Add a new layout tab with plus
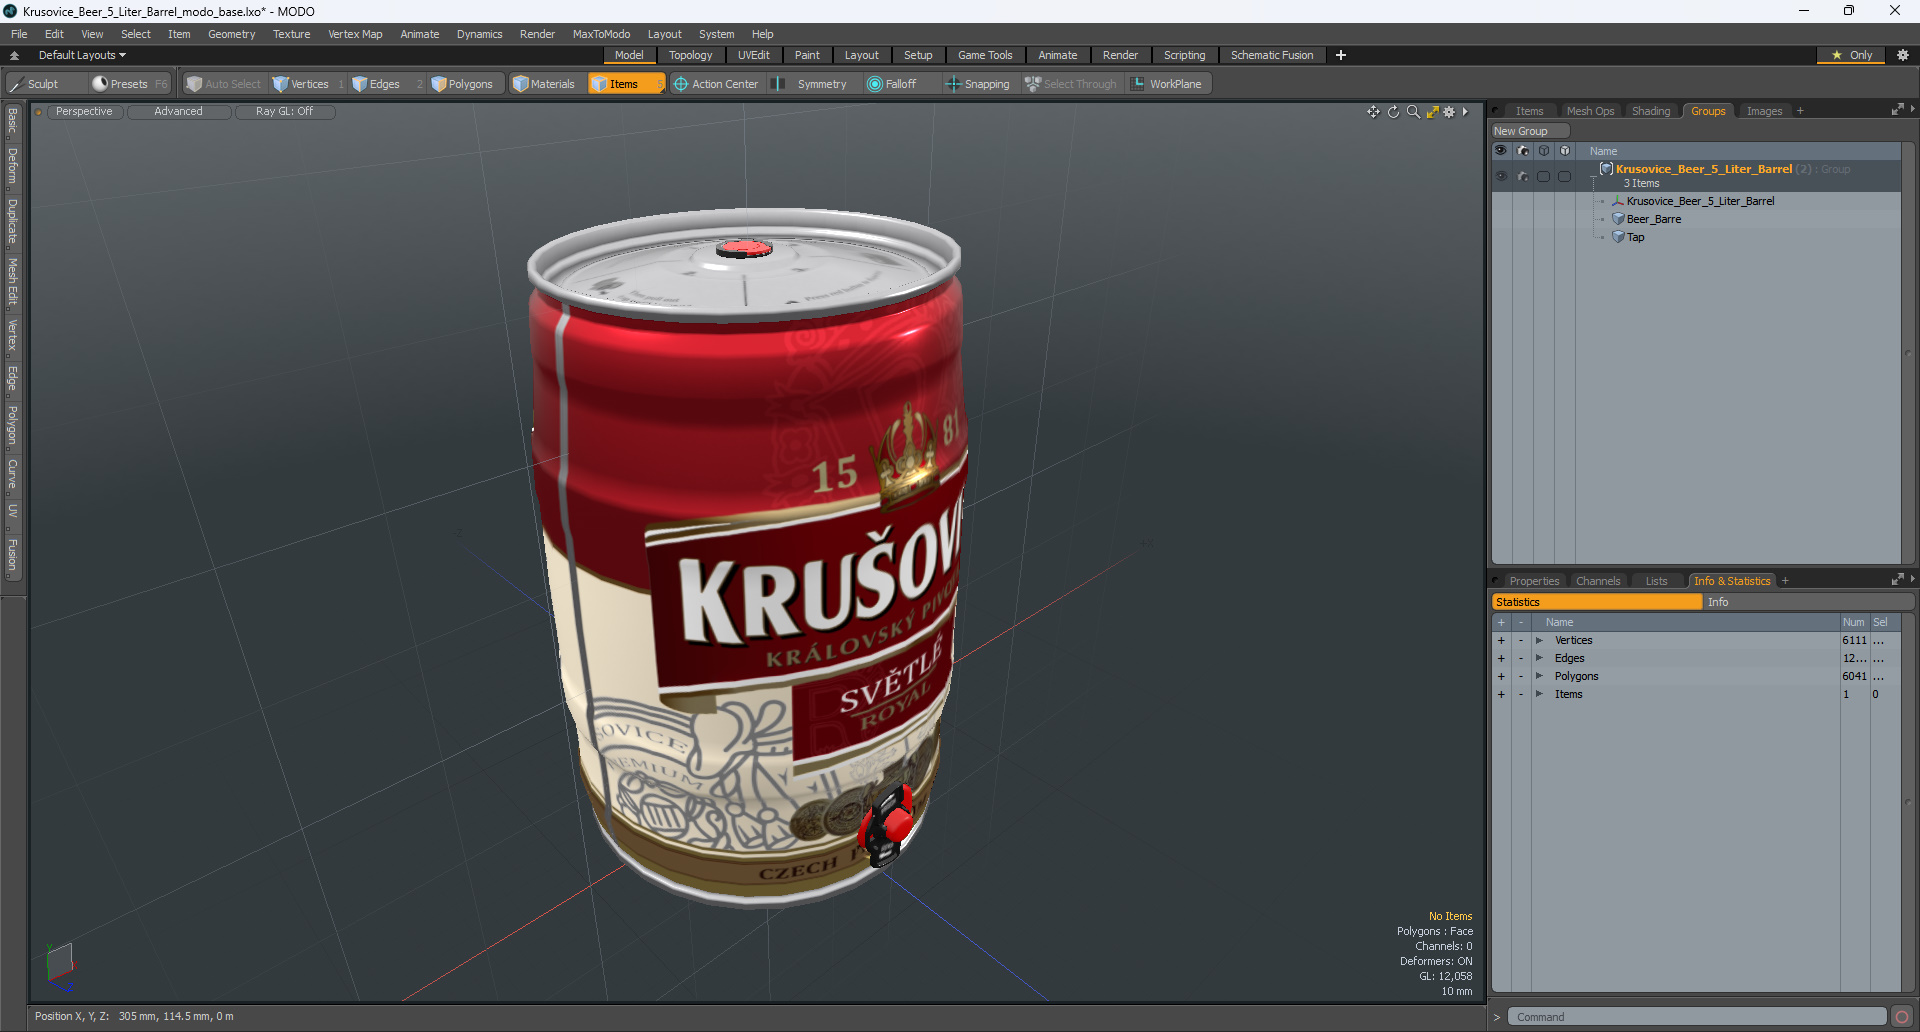 pos(1341,55)
